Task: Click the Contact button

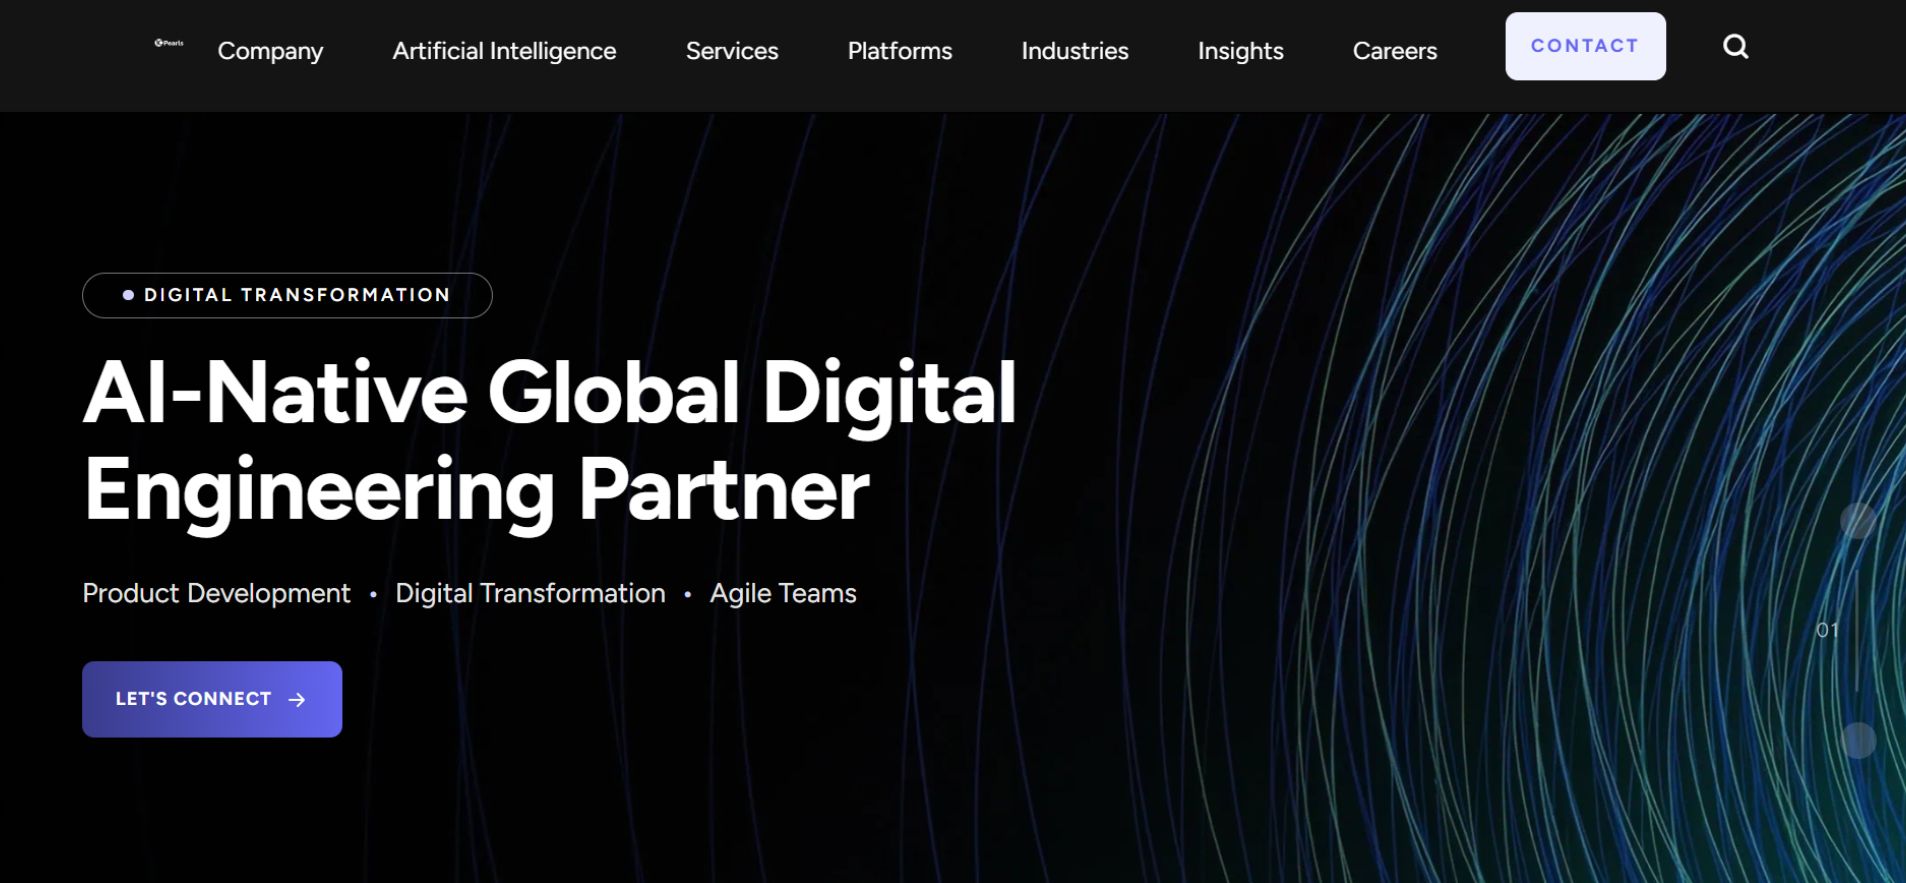Action: [x=1585, y=46]
